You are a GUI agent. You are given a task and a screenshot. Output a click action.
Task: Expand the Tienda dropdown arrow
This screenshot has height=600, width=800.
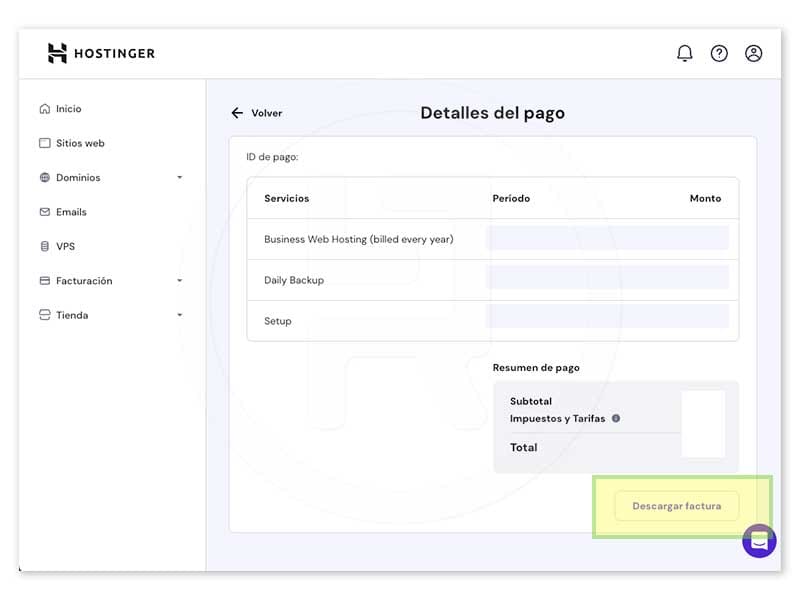[x=180, y=315]
